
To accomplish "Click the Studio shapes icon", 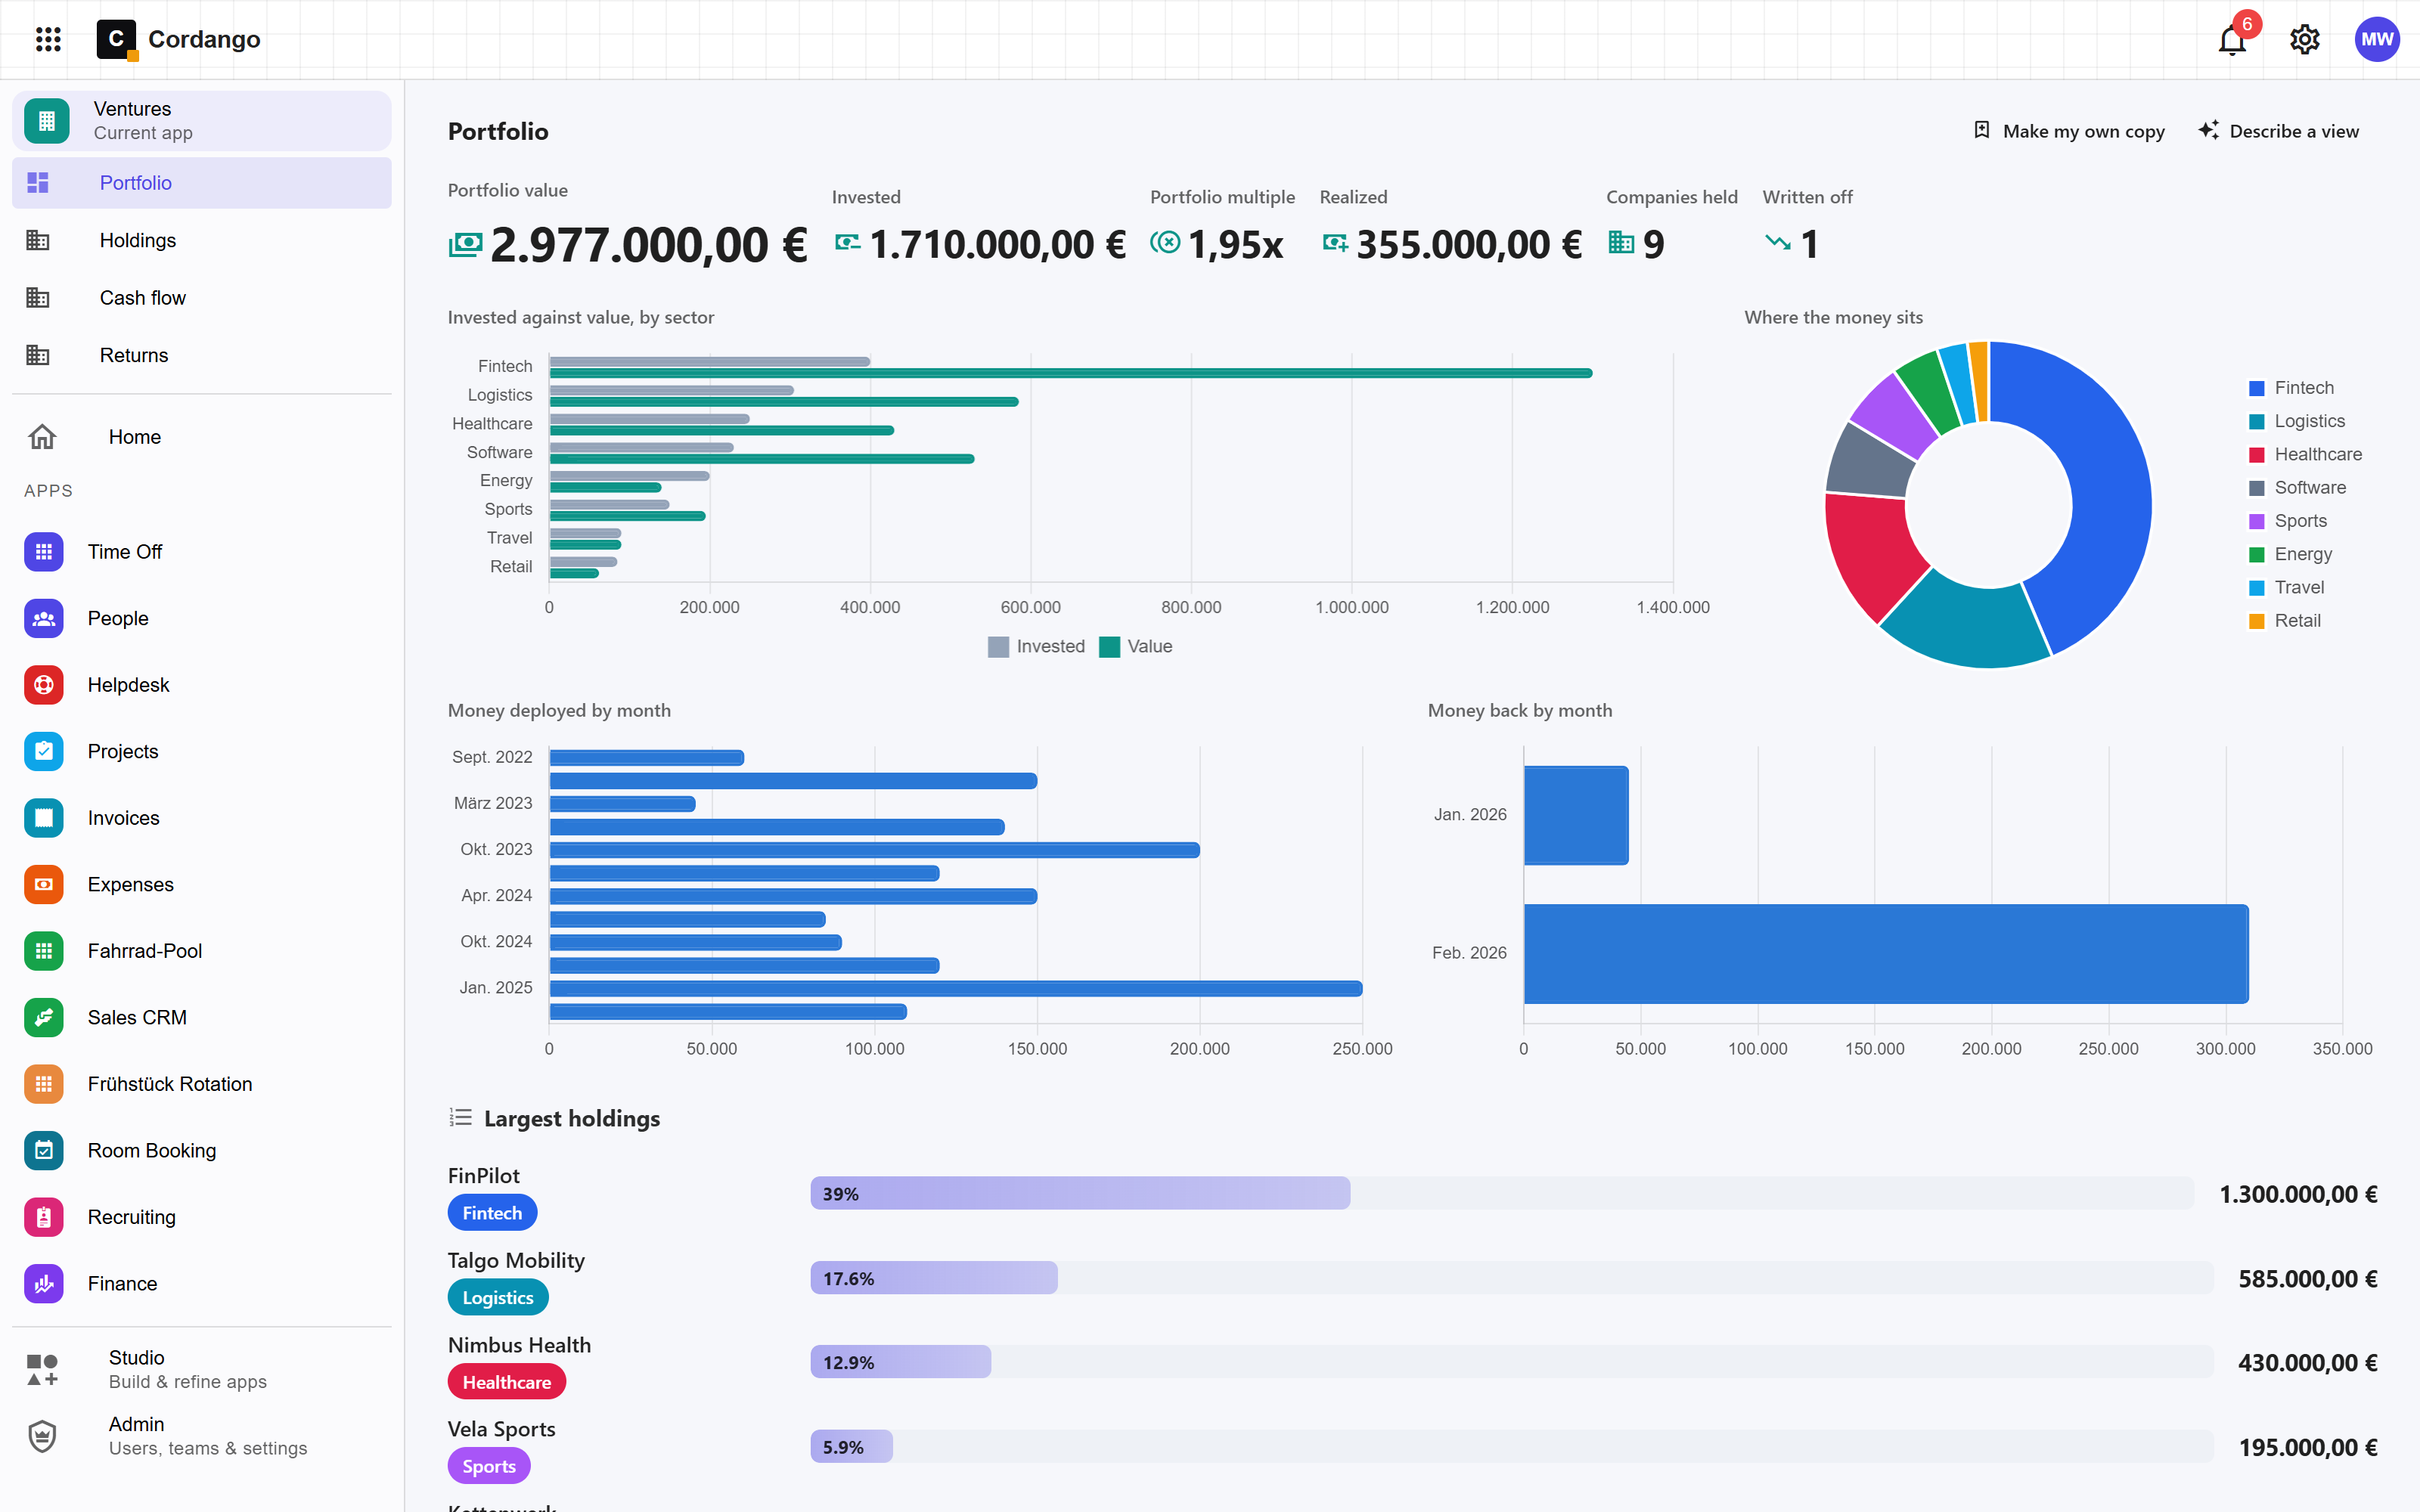I will pos(42,1369).
